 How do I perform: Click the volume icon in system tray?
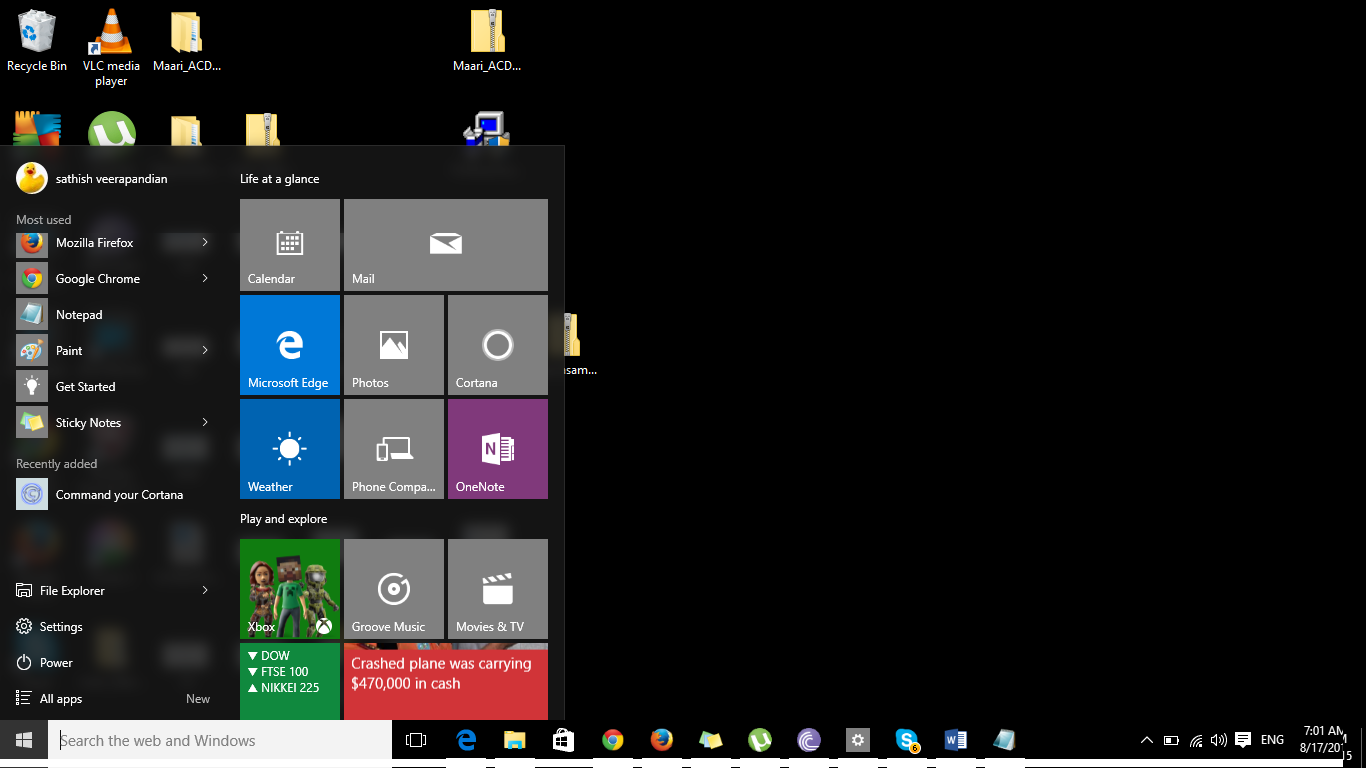[1218, 741]
